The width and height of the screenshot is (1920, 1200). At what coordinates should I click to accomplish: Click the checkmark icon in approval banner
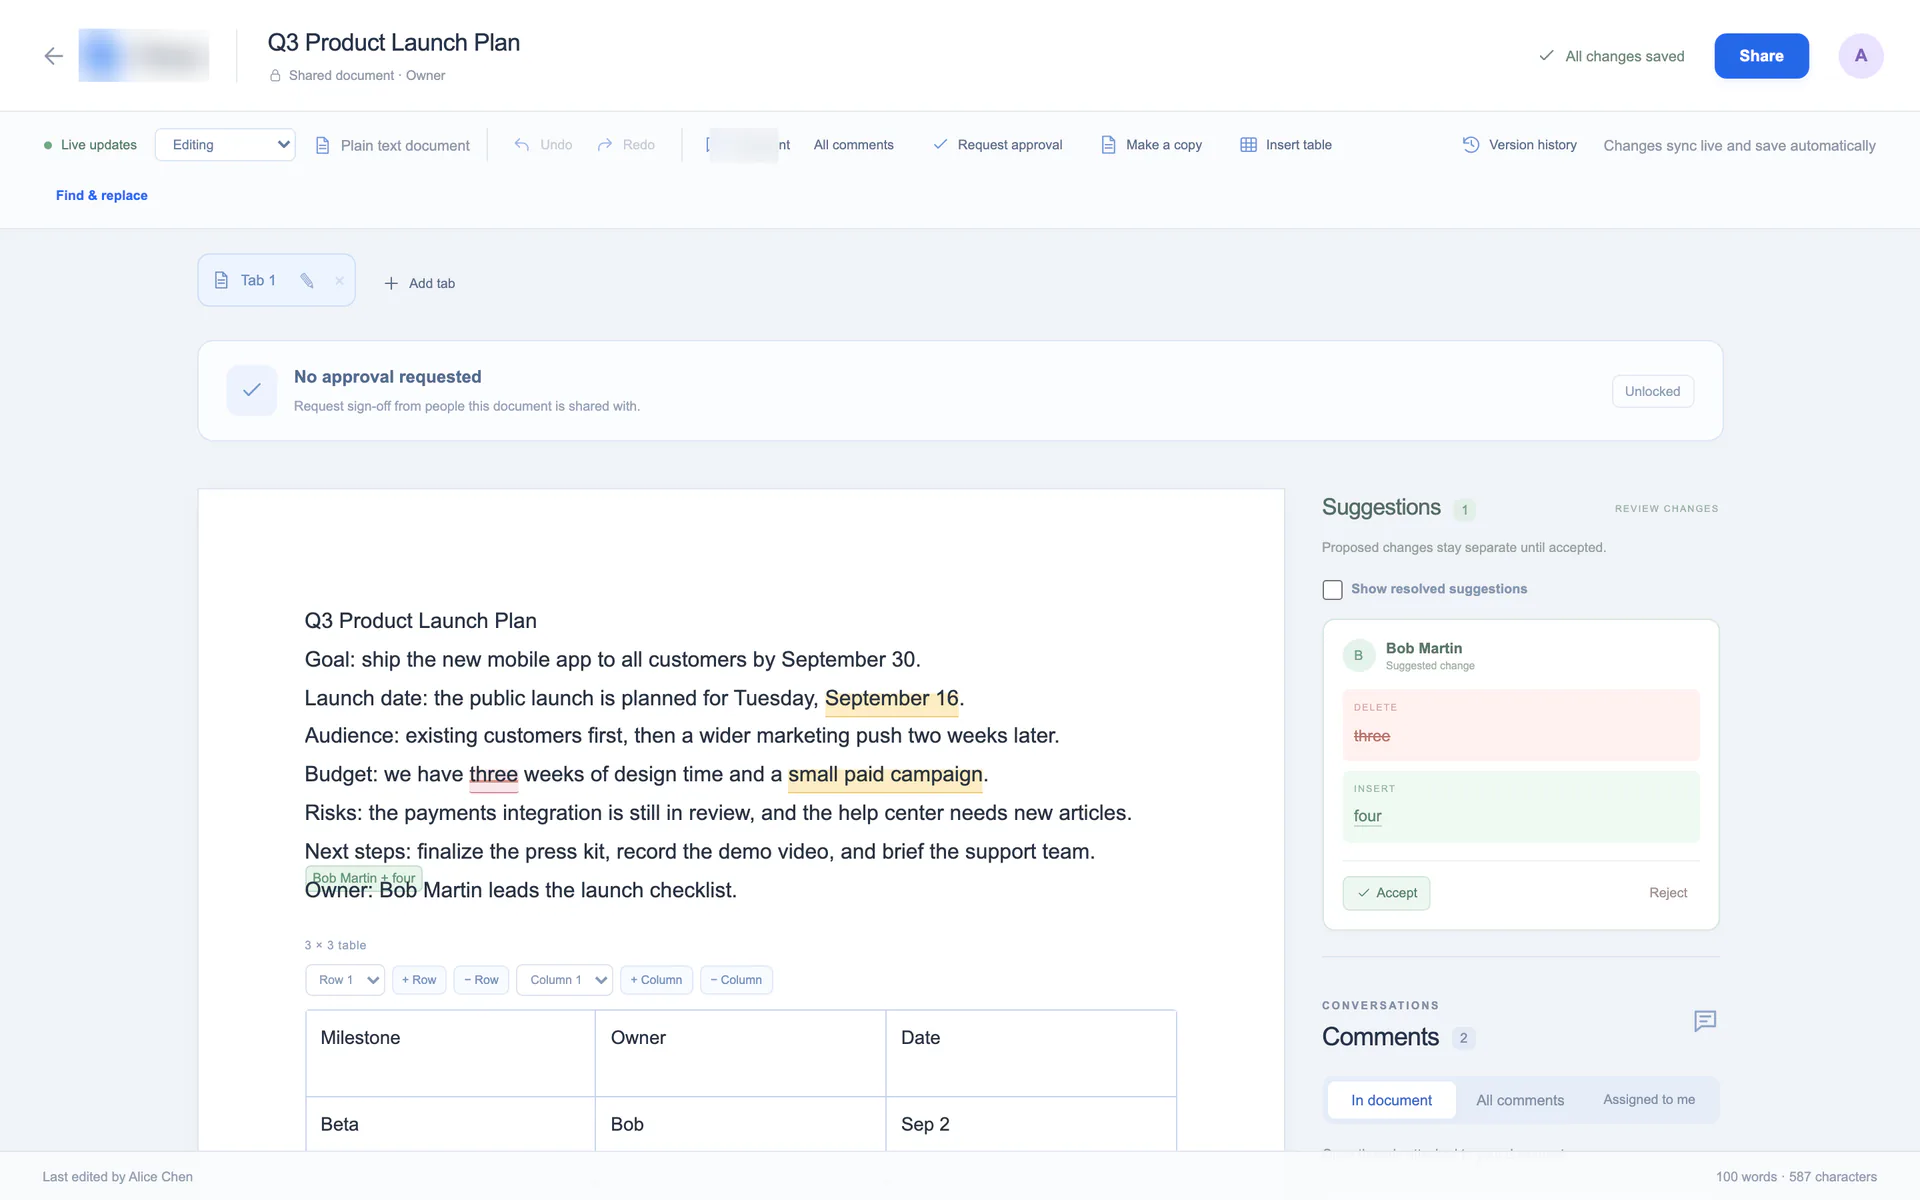click(252, 390)
